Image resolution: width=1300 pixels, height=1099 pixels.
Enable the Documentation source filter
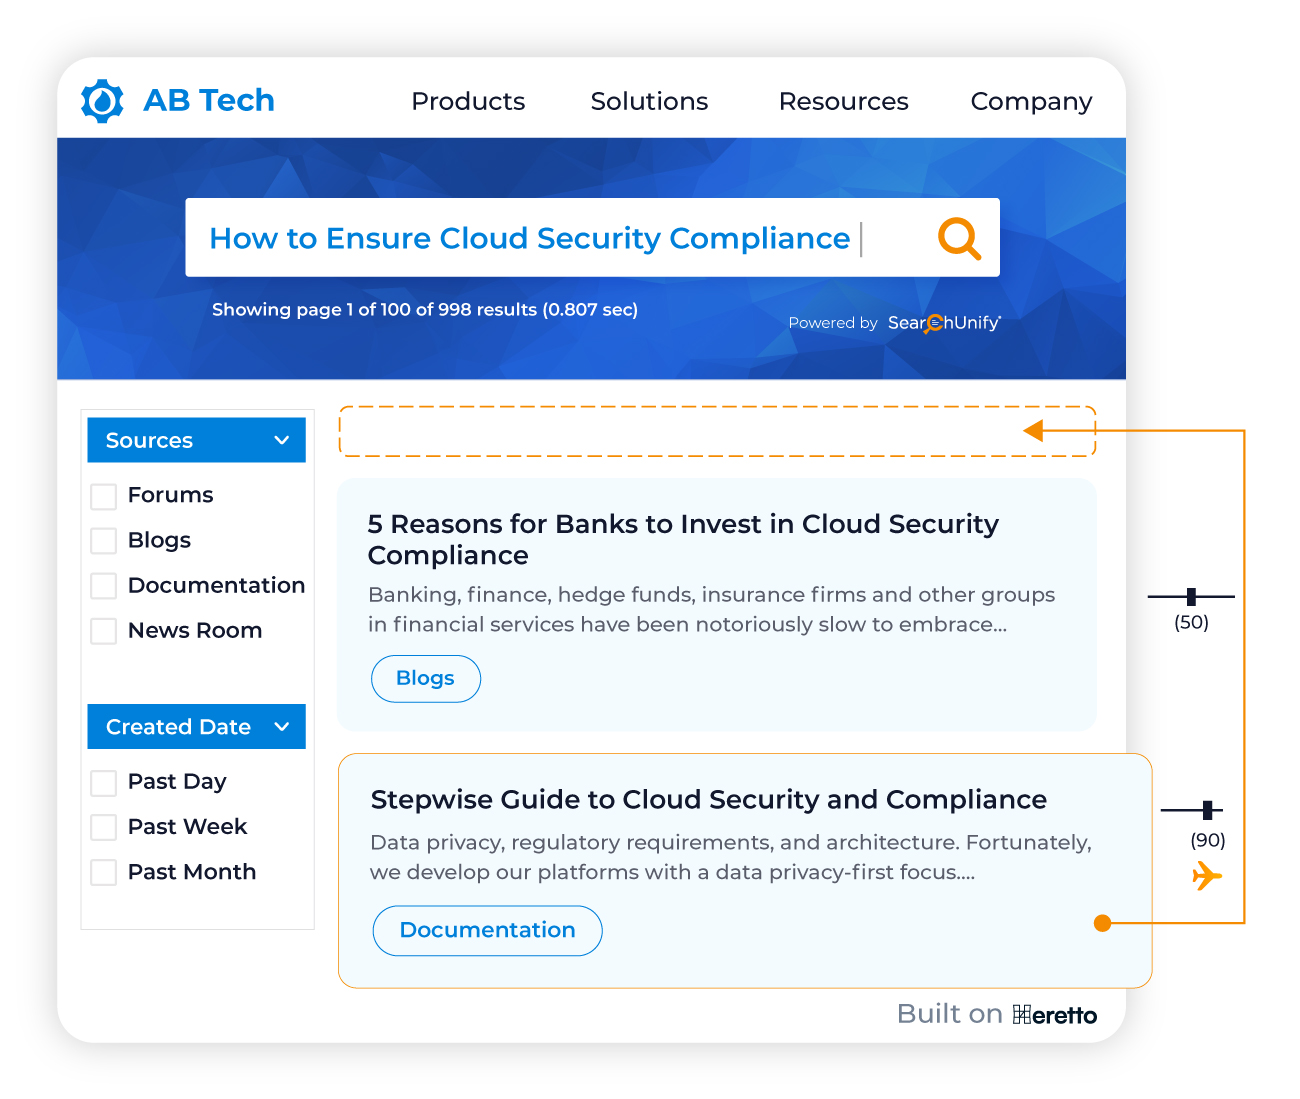[104, 586]
